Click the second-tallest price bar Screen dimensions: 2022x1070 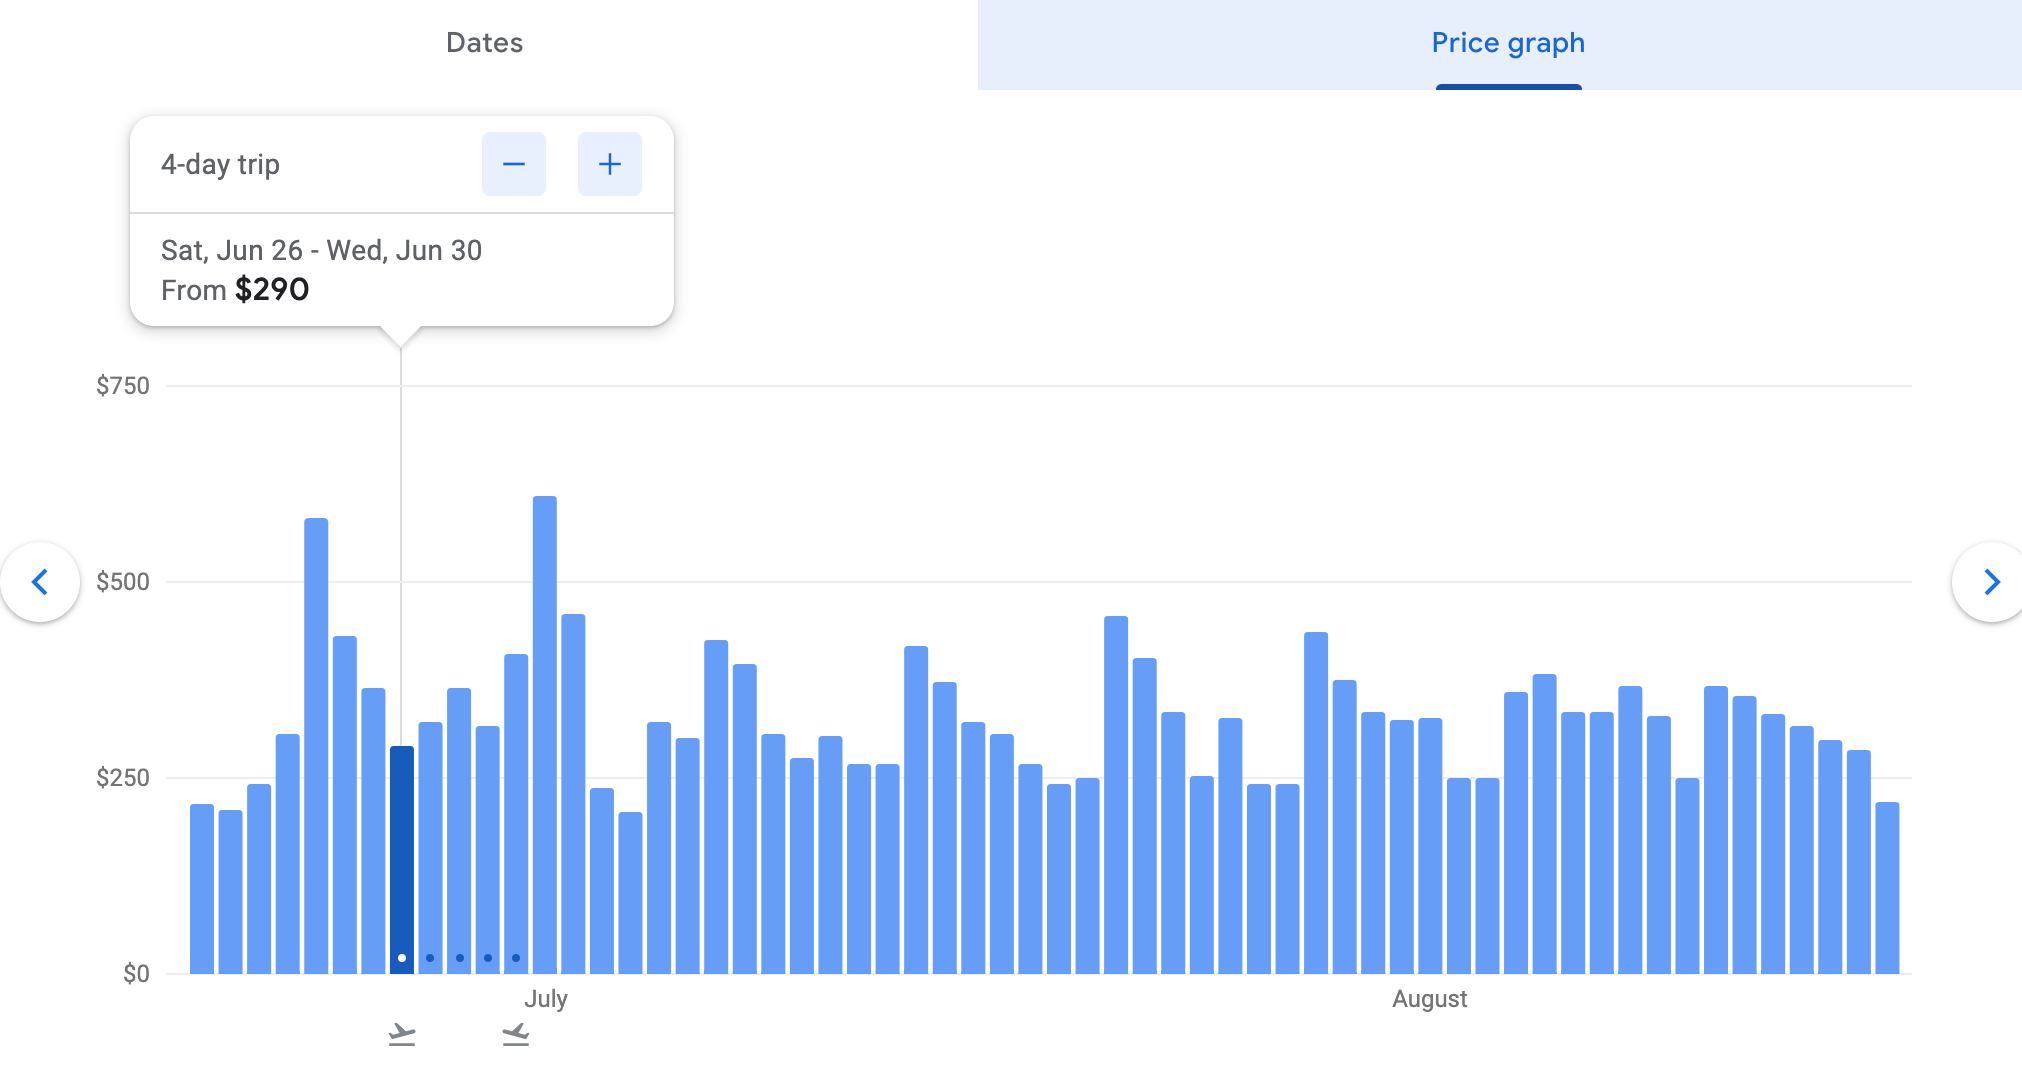coord(316,745)
